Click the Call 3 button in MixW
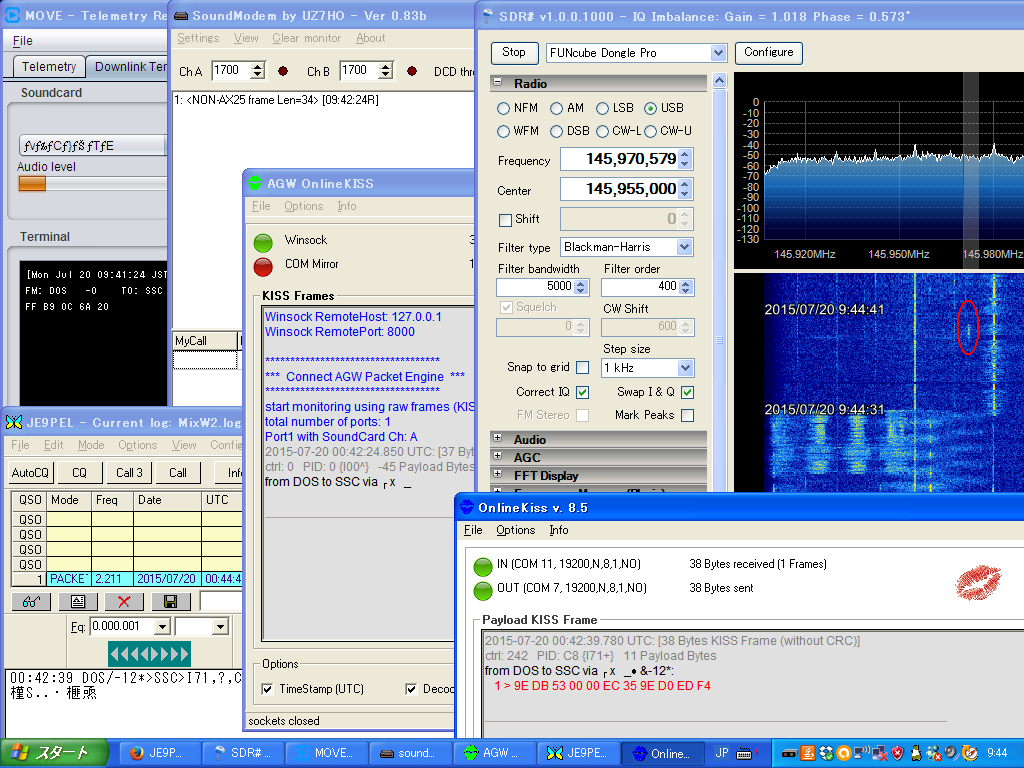1024x768 pixels. tap(129, 472)
